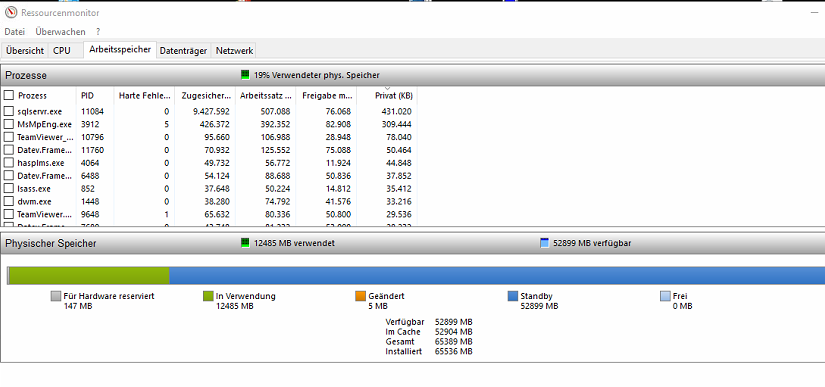Select the hasplms.exe checkbox

8,162
